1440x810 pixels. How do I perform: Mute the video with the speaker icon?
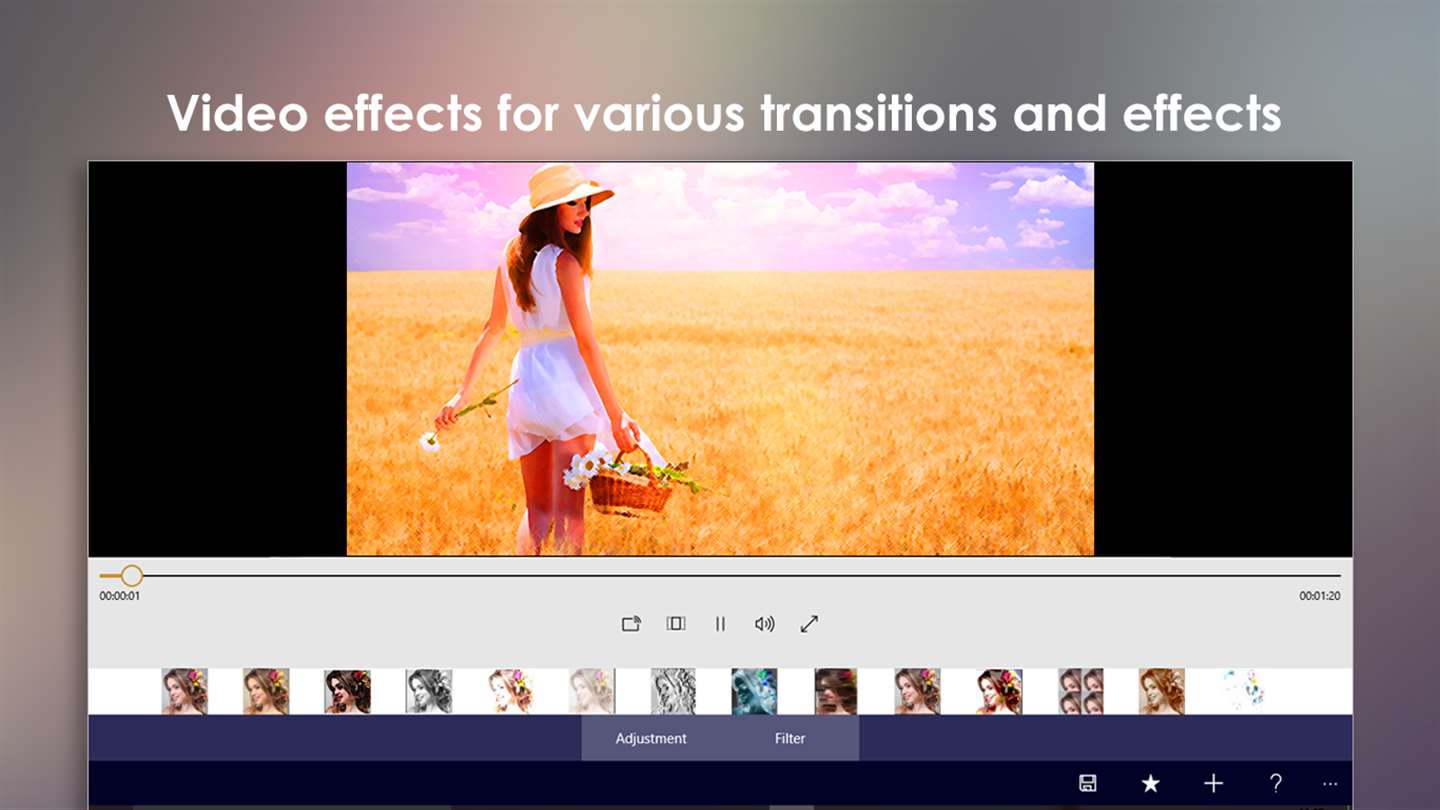[x=765, y=624]
